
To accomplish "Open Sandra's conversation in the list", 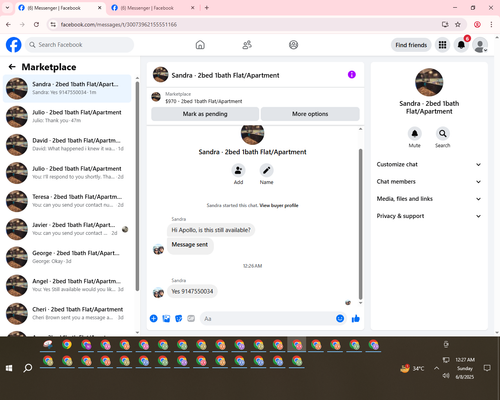I will (67, 88).
